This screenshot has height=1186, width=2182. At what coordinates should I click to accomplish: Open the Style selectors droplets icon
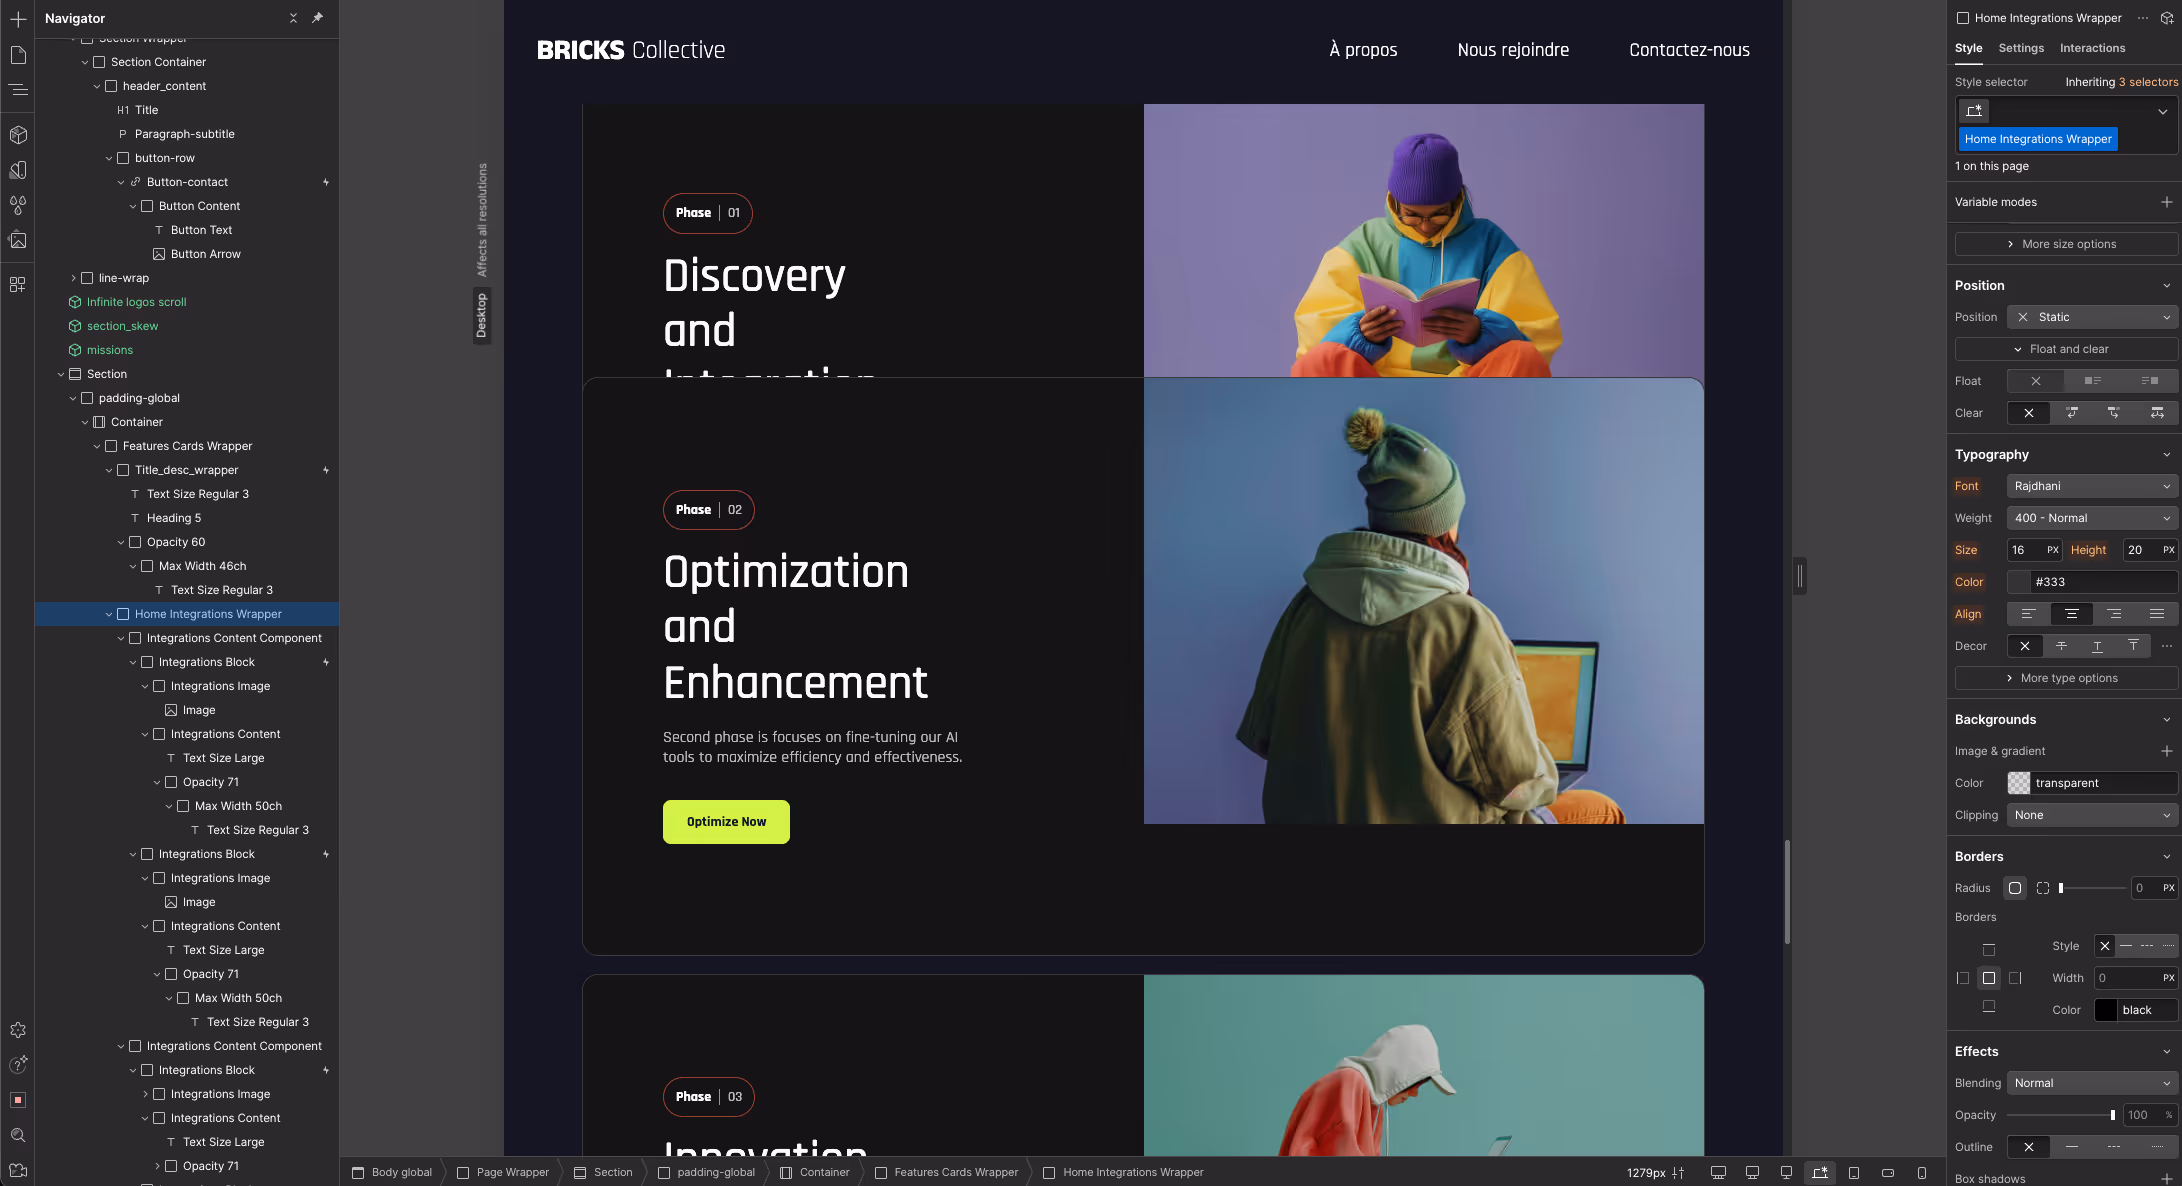click(x=18, y=205)
